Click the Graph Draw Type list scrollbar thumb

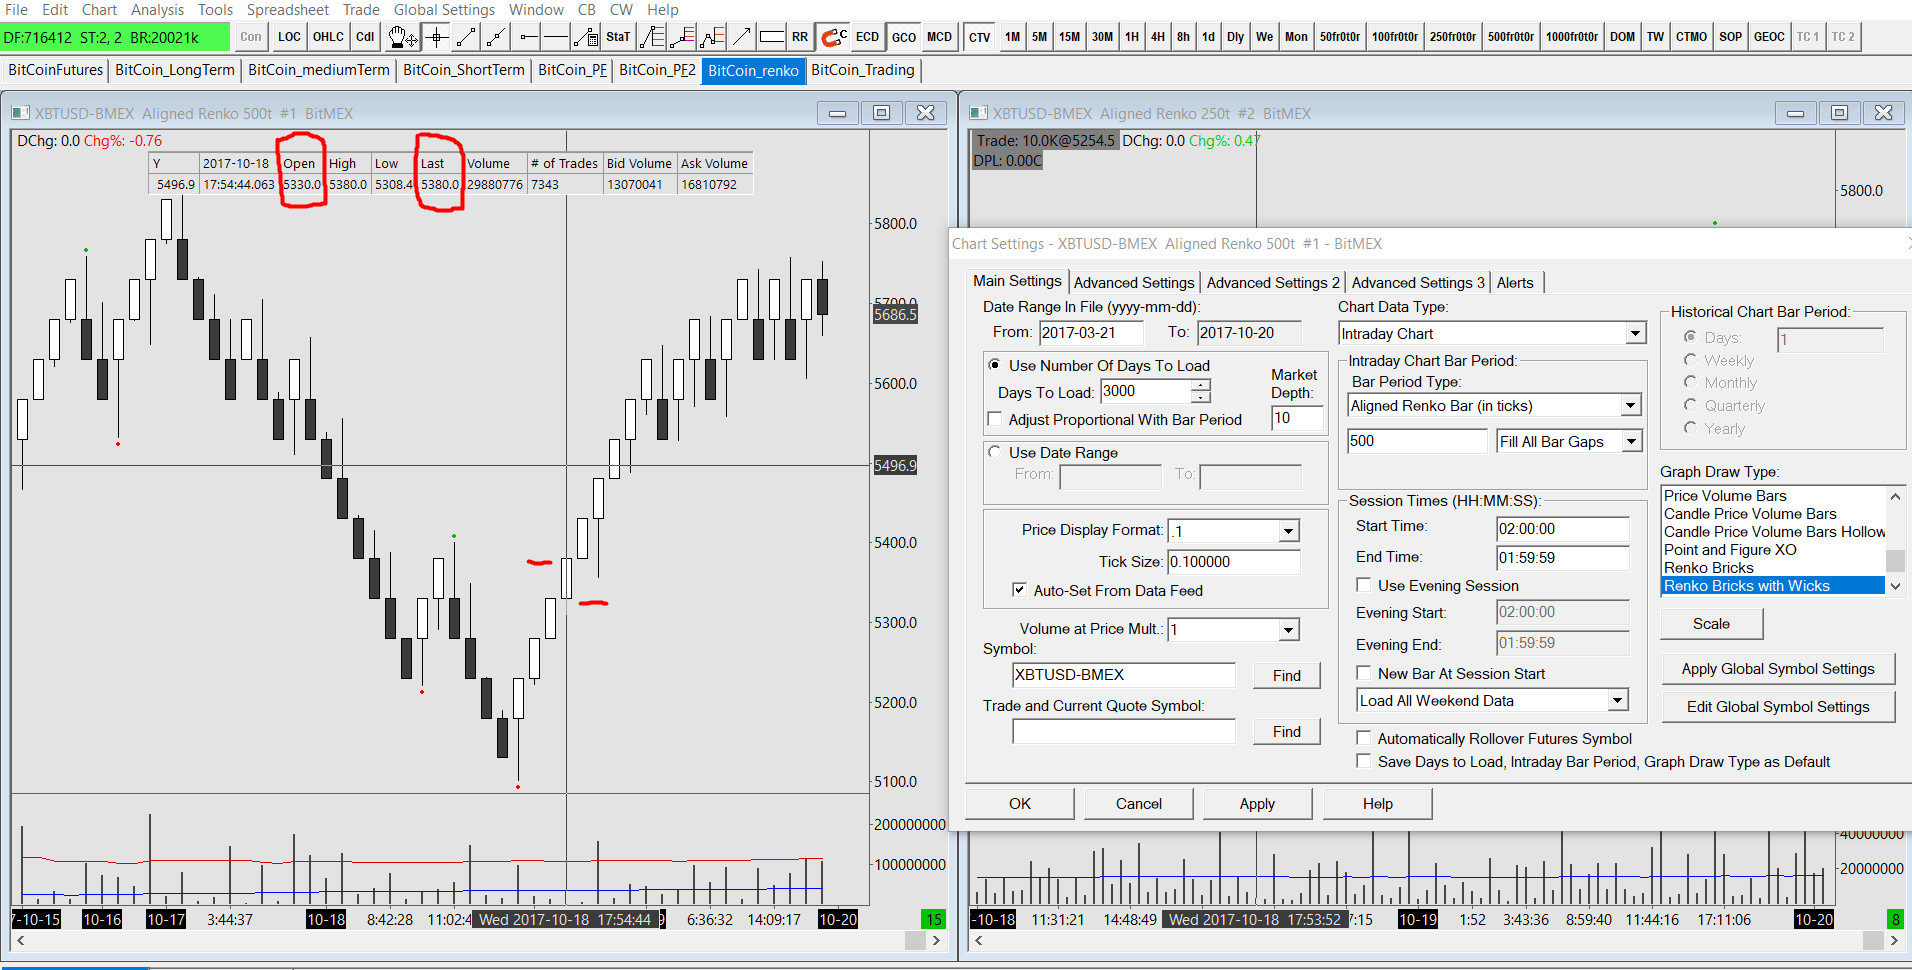pyautogui.click(x=1895, y=560)
